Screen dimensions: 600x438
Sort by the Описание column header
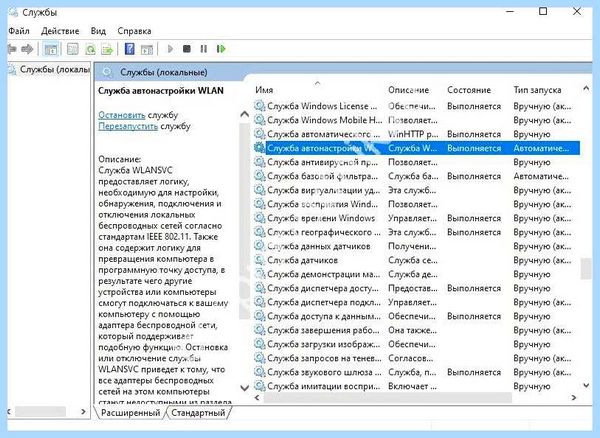408,90
